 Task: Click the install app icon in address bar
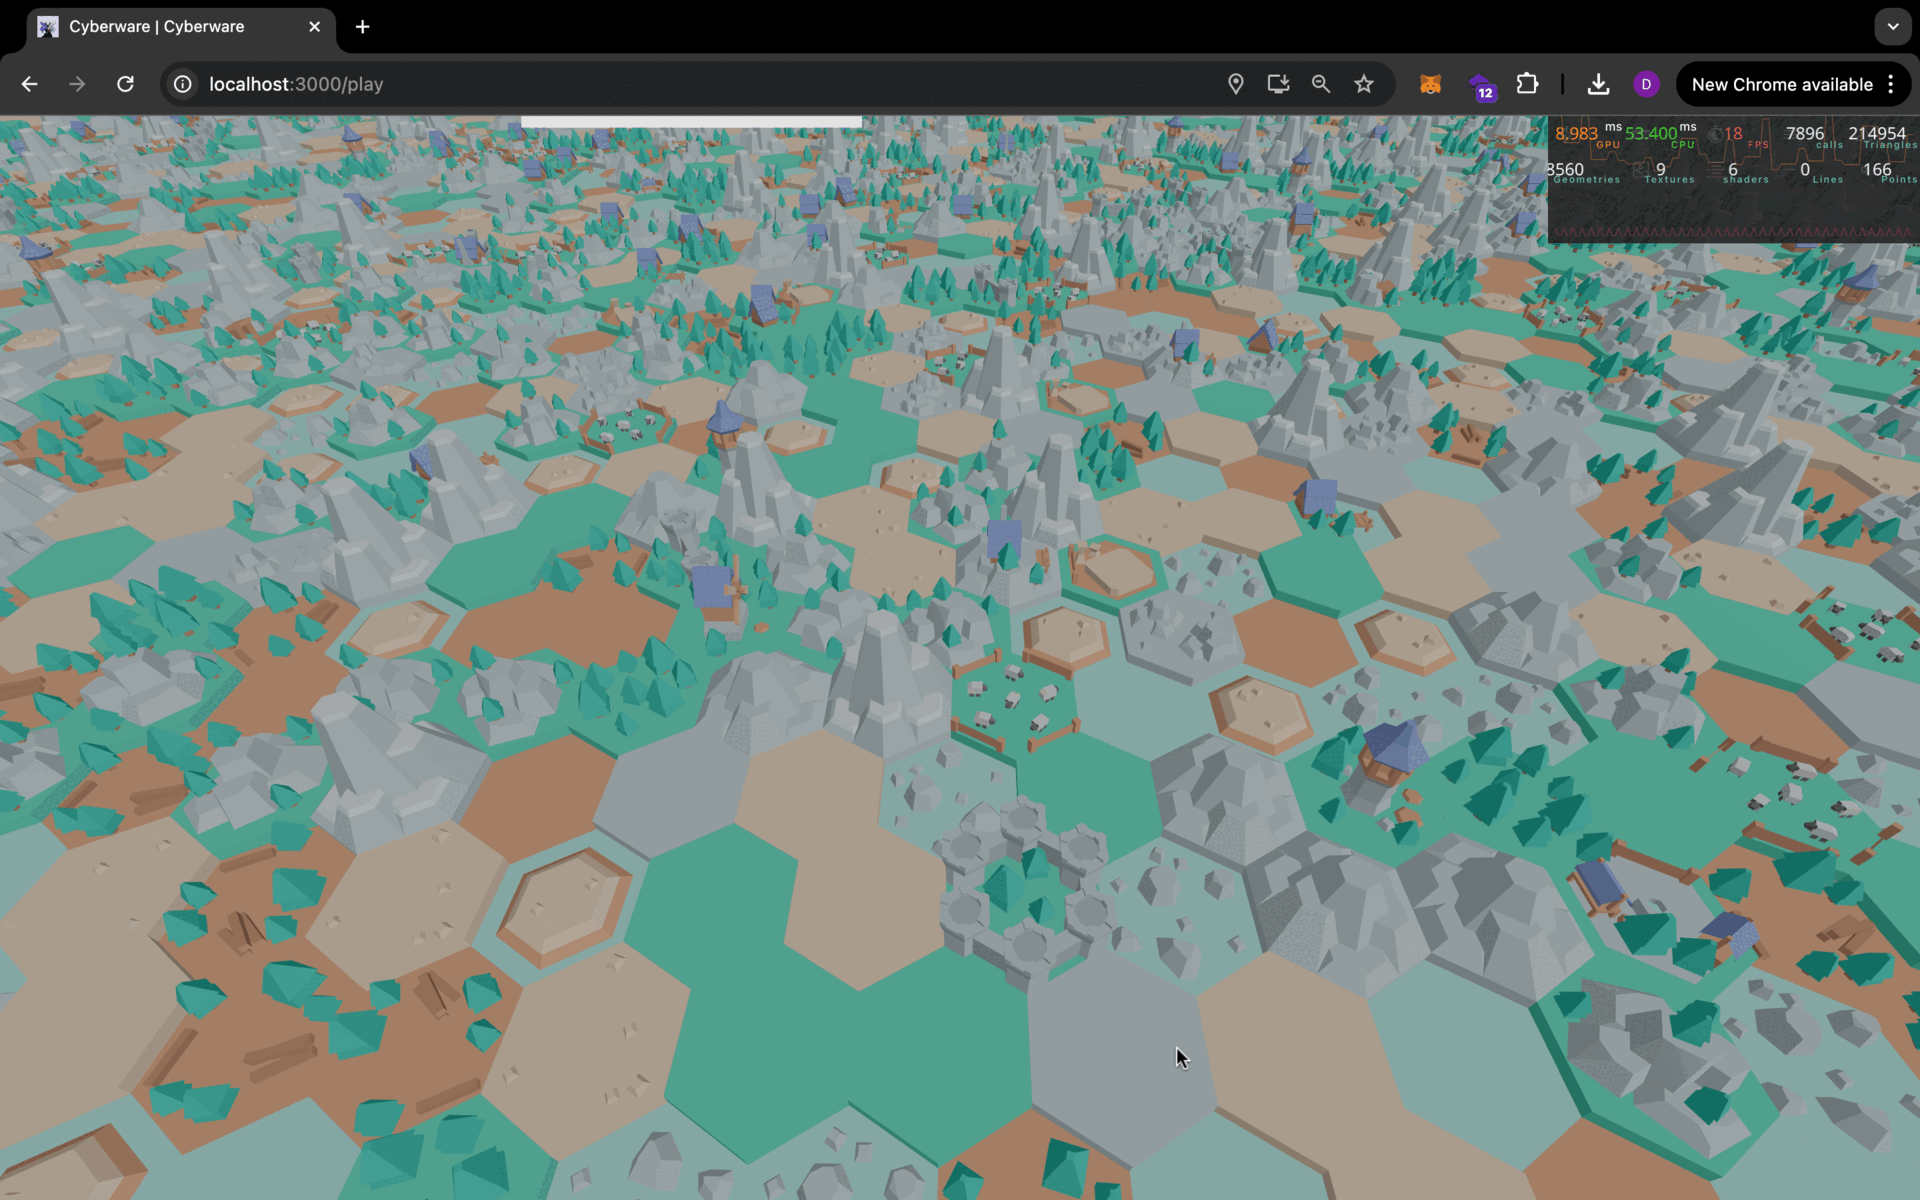pos(1278,84)
